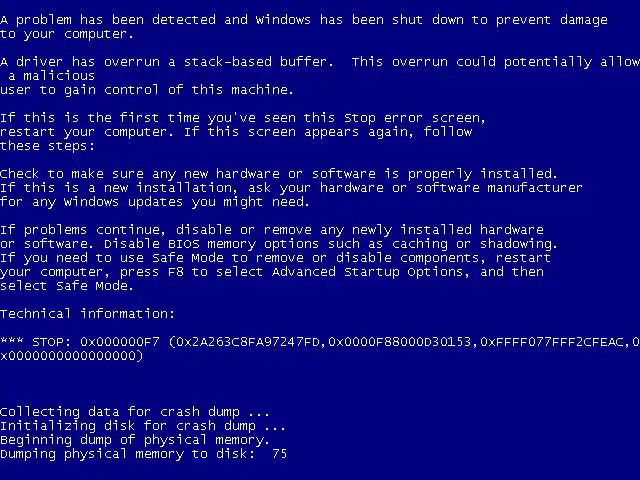Click the "Collecting data for crash dump" line
The height and width of the screenshot is (480, 640).
pos(135,411)
